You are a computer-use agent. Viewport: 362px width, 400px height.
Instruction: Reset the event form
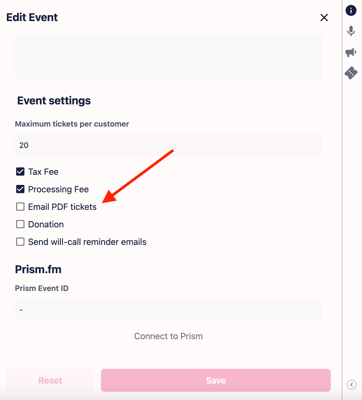point(50,380)
